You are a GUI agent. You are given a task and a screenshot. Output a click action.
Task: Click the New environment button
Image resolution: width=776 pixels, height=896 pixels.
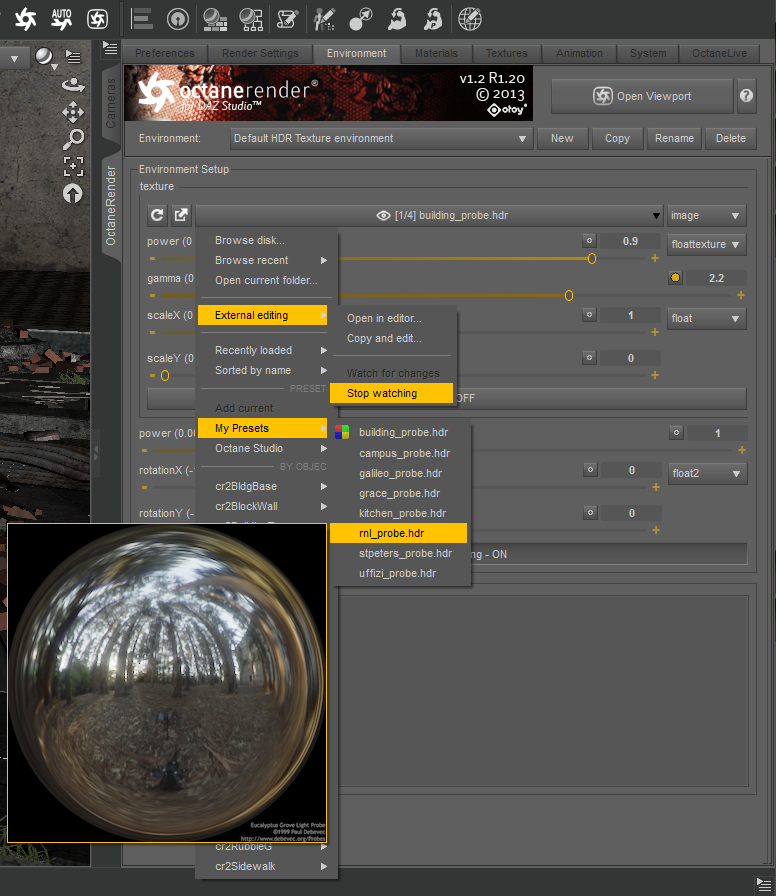[562, 138]
